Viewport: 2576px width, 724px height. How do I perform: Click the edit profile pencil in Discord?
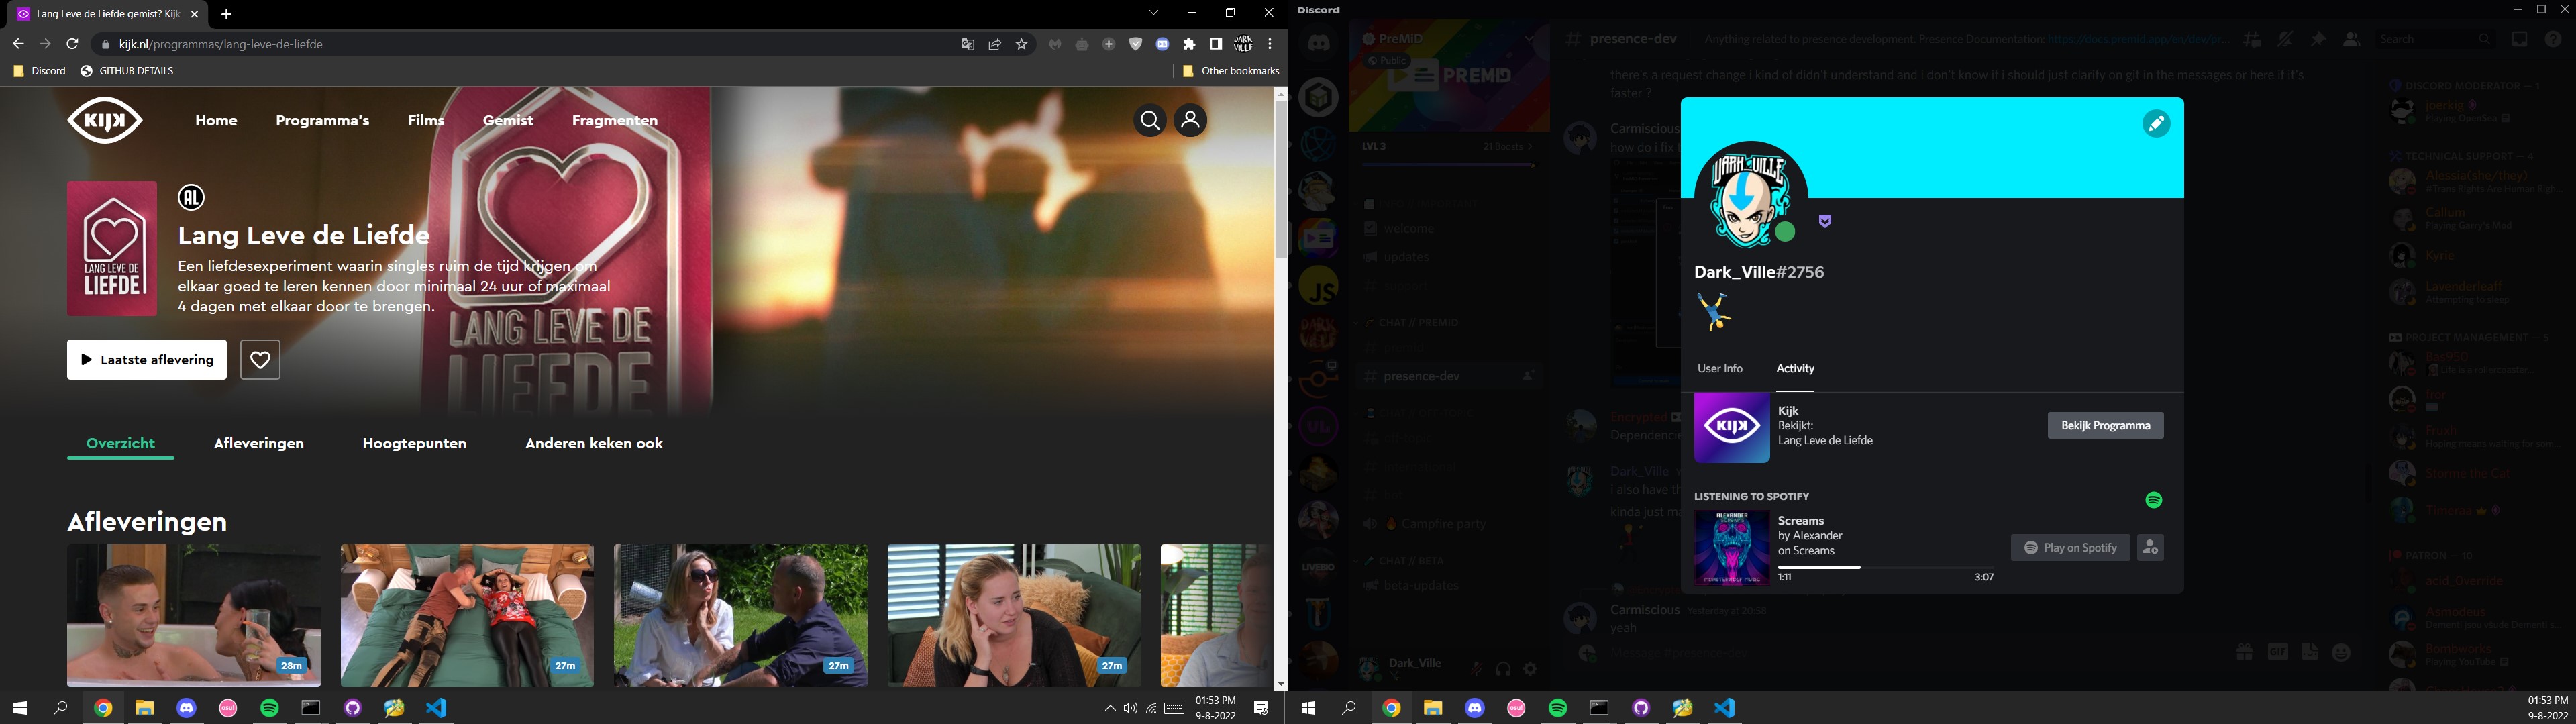(2156, 123)
